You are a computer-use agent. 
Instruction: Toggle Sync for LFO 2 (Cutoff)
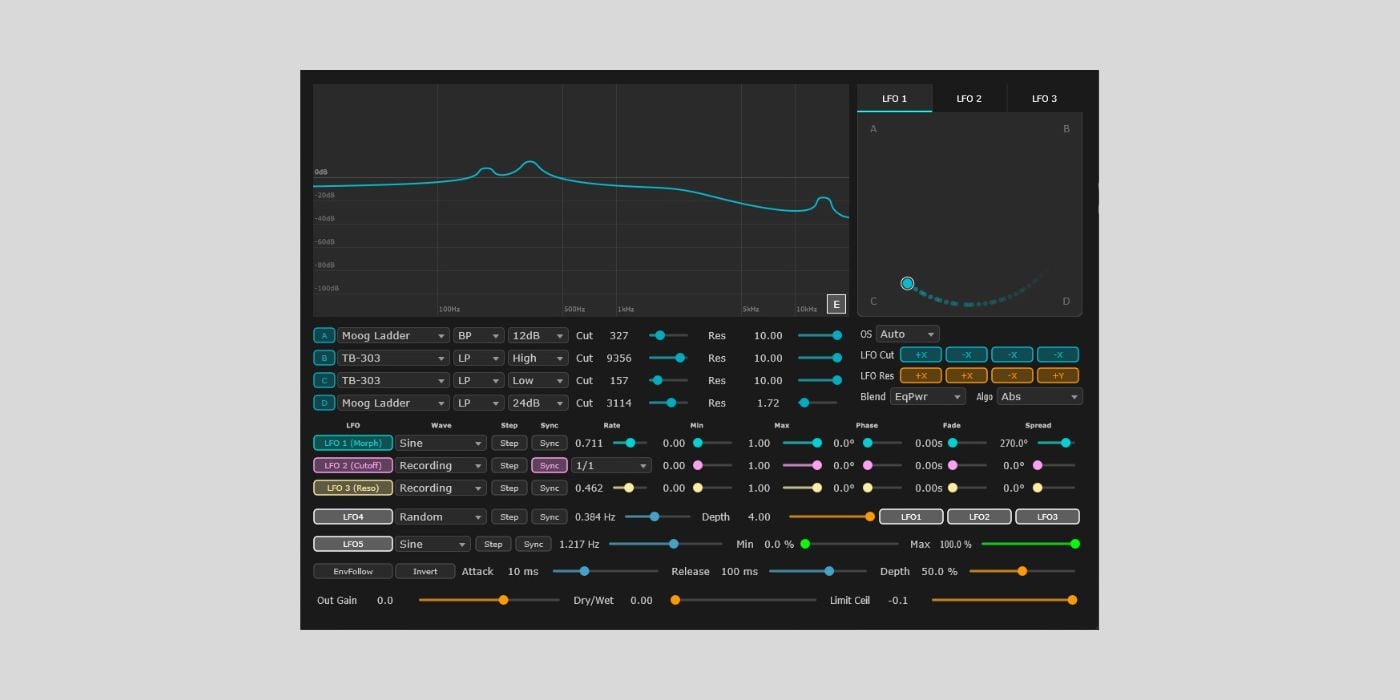click(x=549, y=466)
